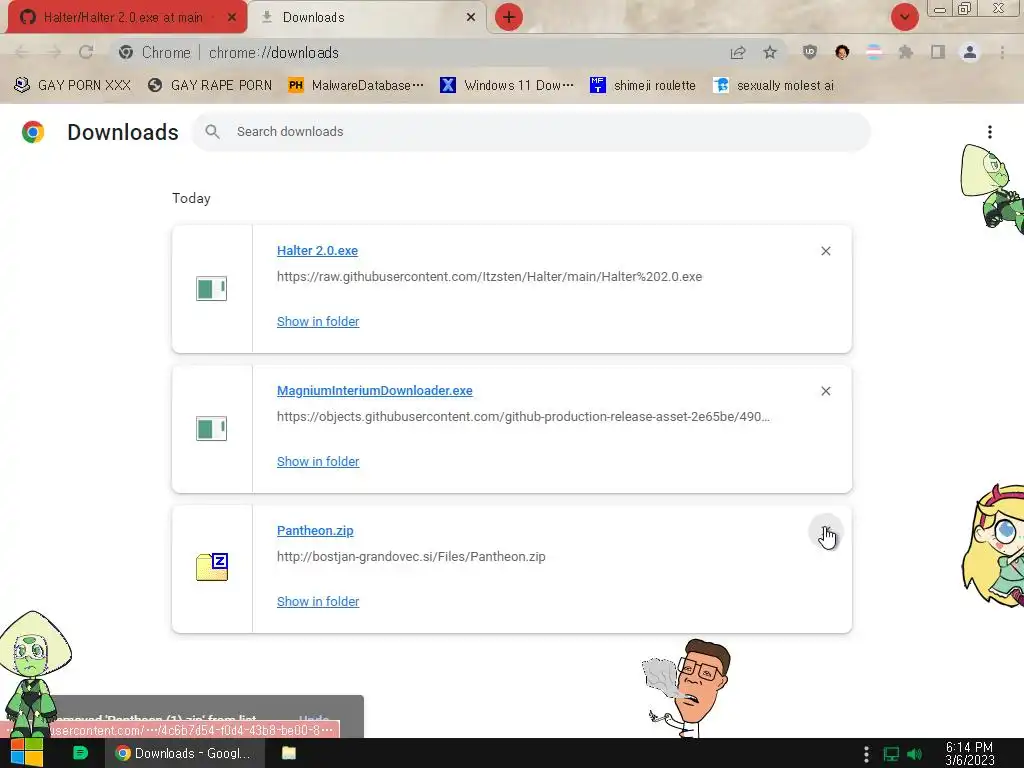Click the network monitor tray icon
Screen dimensions: 1024x768
click(x=891, y=754)
